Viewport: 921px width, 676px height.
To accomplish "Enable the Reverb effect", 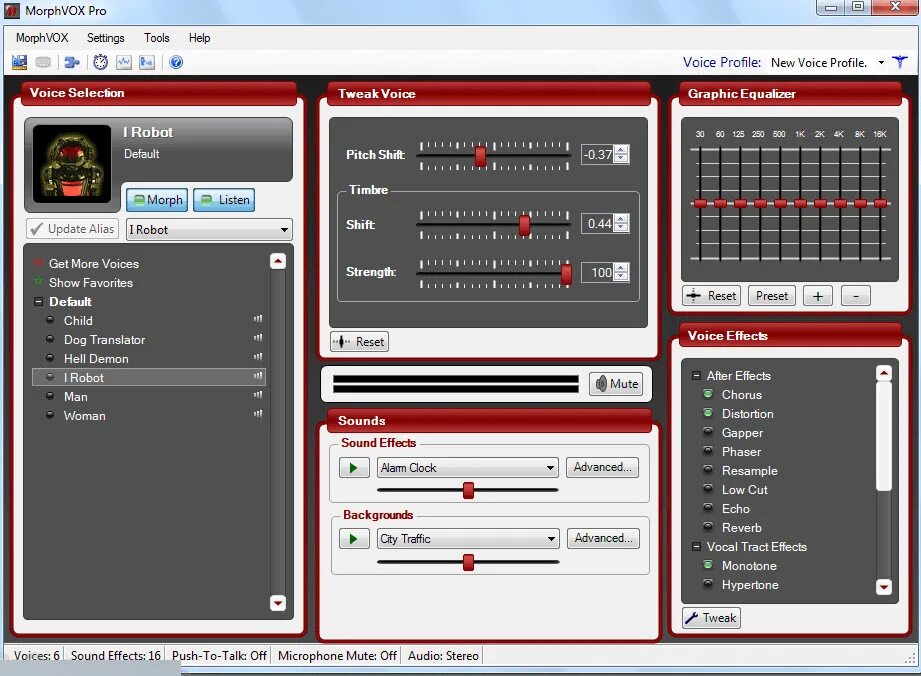I will pos(708,527).
